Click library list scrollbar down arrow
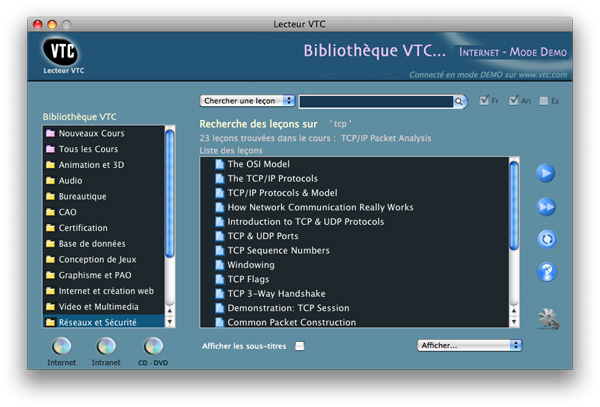This screenshot has height=407, width=600. 170,322
